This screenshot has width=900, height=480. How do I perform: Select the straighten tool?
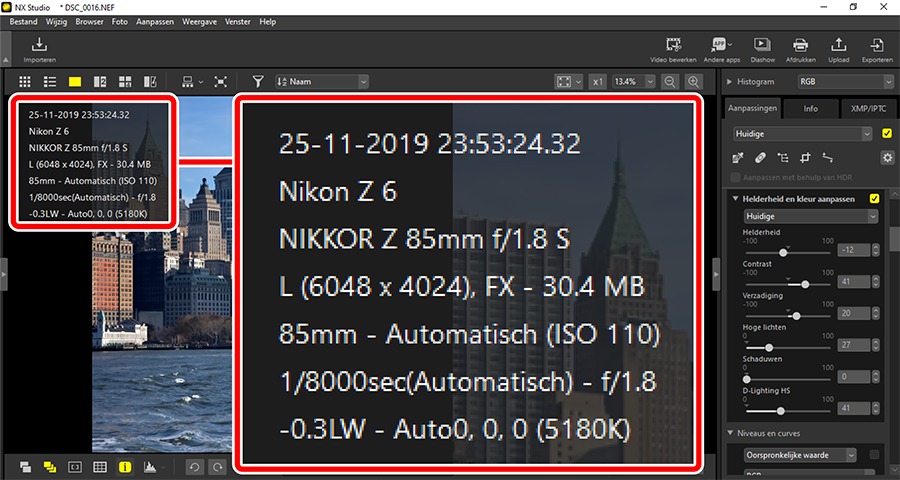point(827,157)
